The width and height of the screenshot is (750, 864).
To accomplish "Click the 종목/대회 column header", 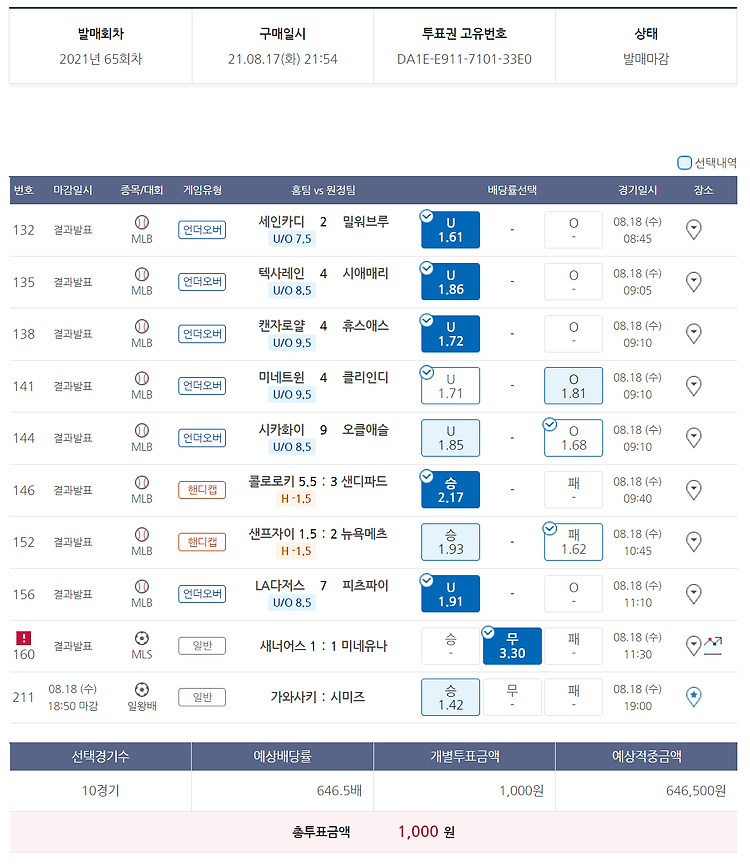I will (x=142, y=190).
